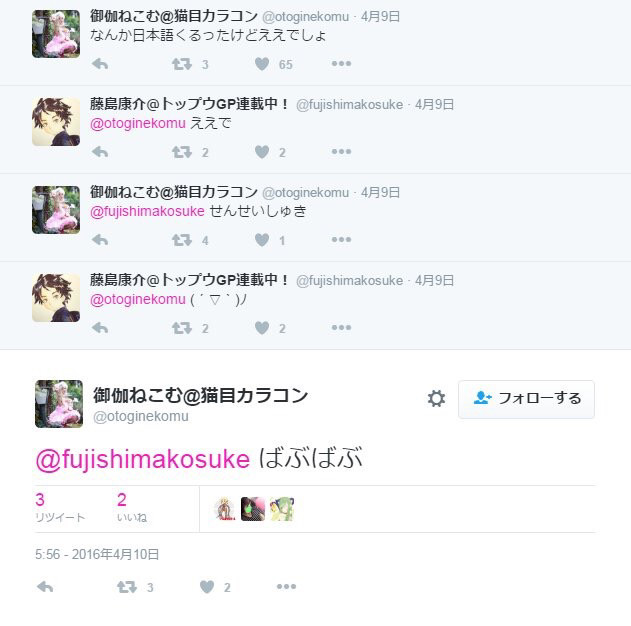Reply to the ばぶばぶ main tweet
The height and width of the screenshot is (626, 631).
(x=45, y=587)
